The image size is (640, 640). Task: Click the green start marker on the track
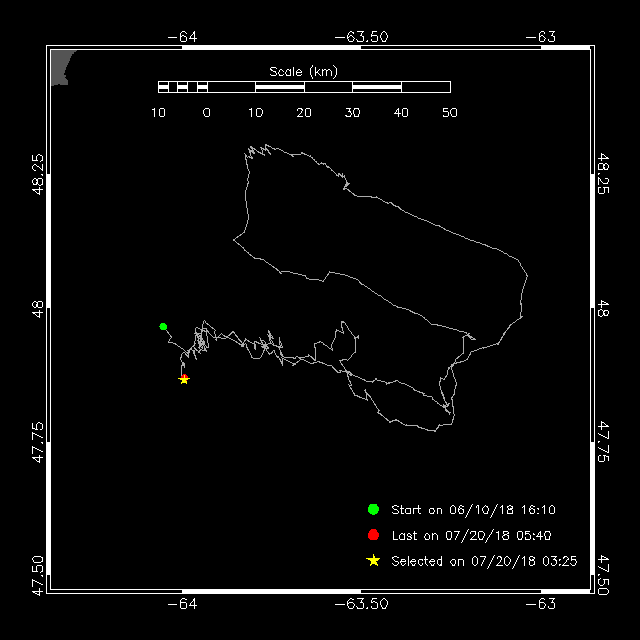click(163, 327)
